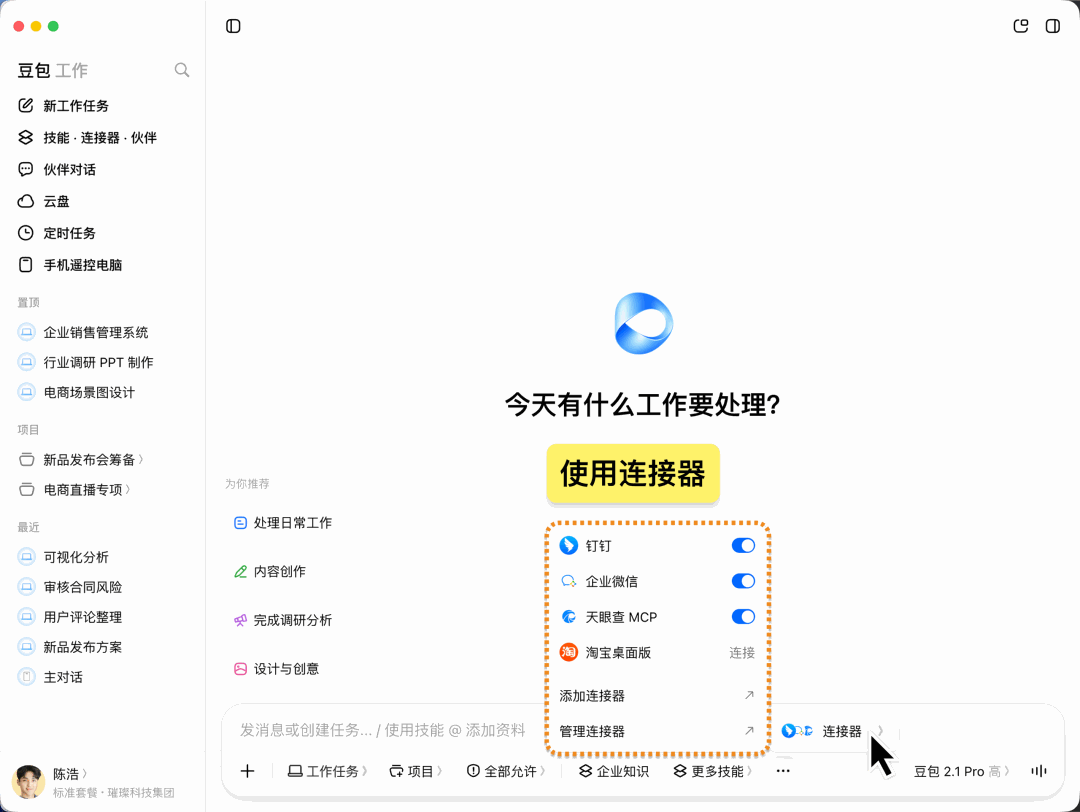
Task: Open the 豆包 2.1 Pro model selector
Action: (x=962, y=771)
